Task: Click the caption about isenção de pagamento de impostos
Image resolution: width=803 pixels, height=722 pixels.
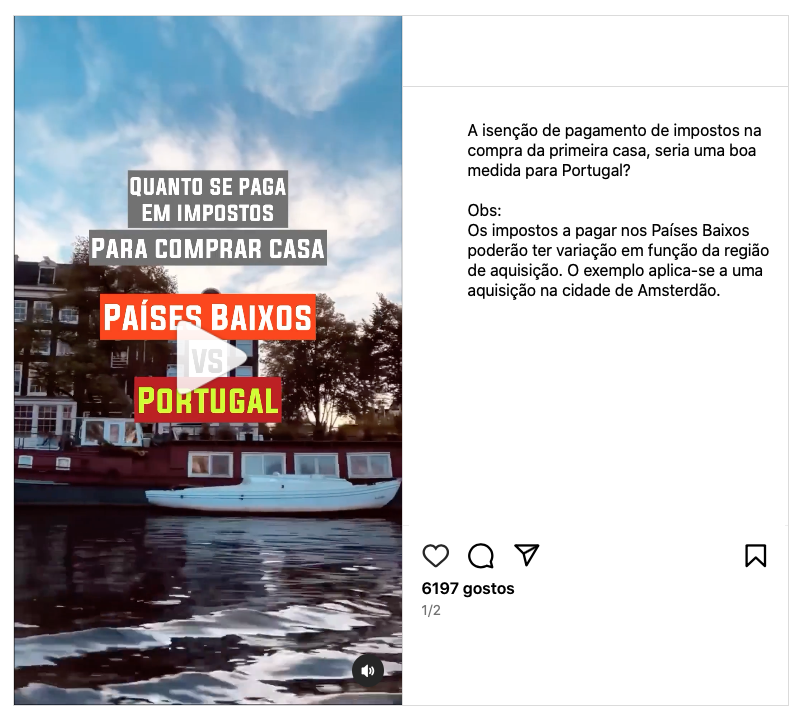Action: (x=614, y=151)
